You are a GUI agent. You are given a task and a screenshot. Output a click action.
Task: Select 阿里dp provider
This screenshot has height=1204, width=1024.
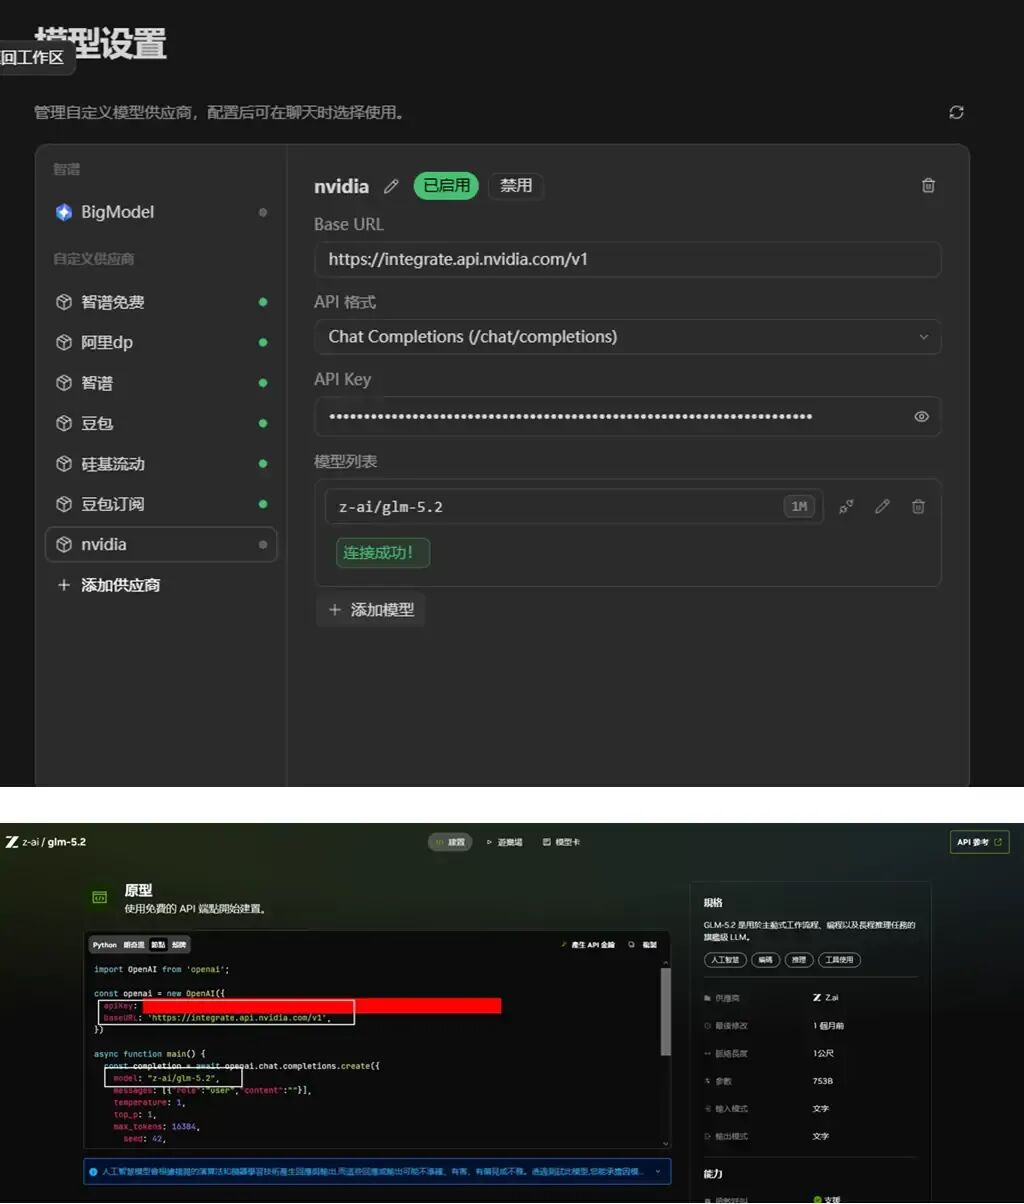[x=161, y=342]
